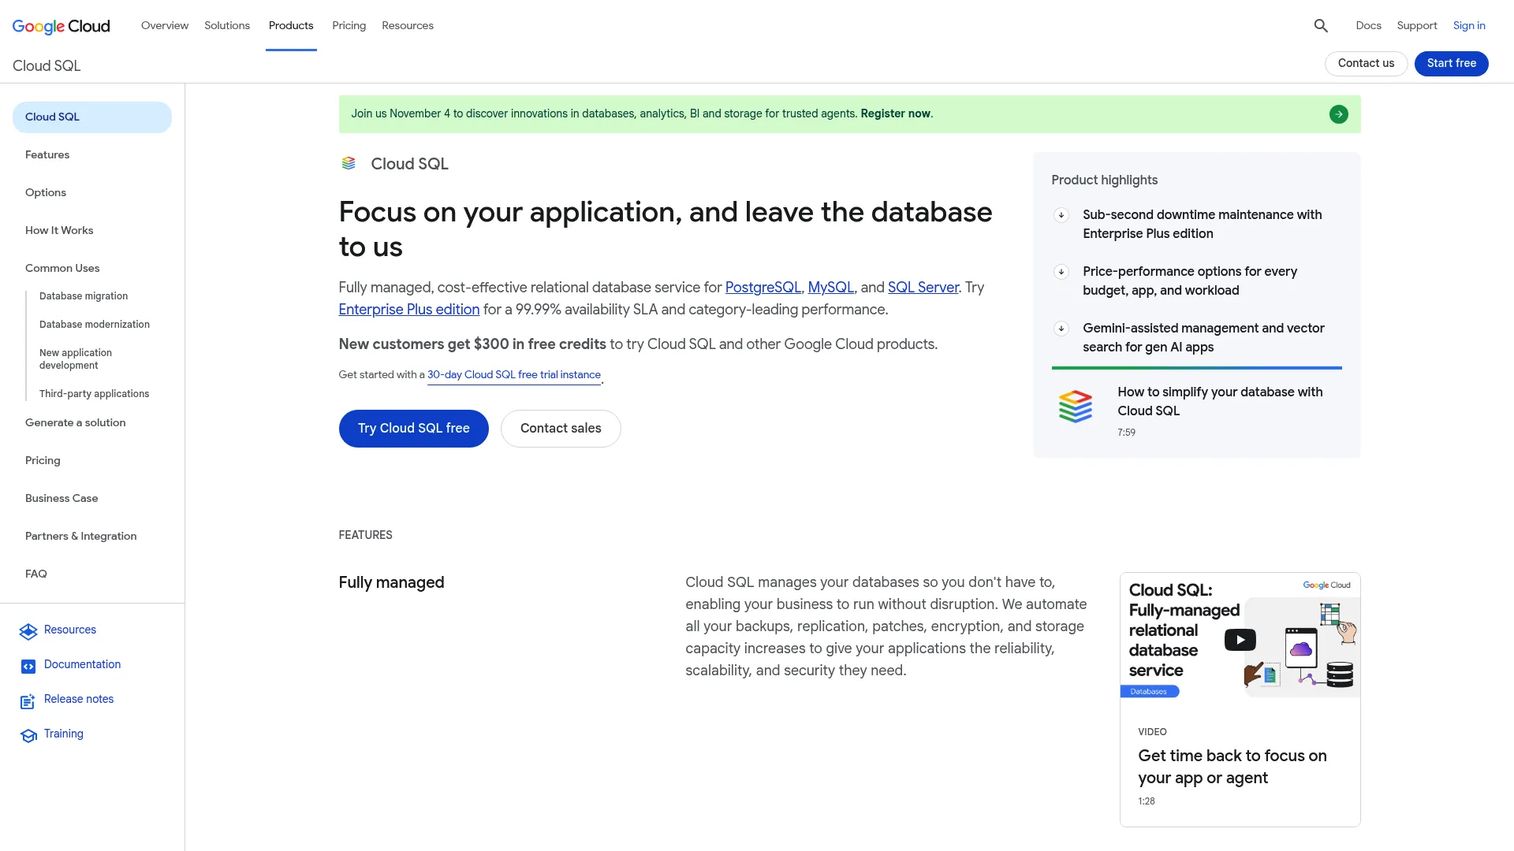The width and height of the screenshot is (1514, 851).
Task: Click the Documentation sidebar icon
Action: [28, 666]
